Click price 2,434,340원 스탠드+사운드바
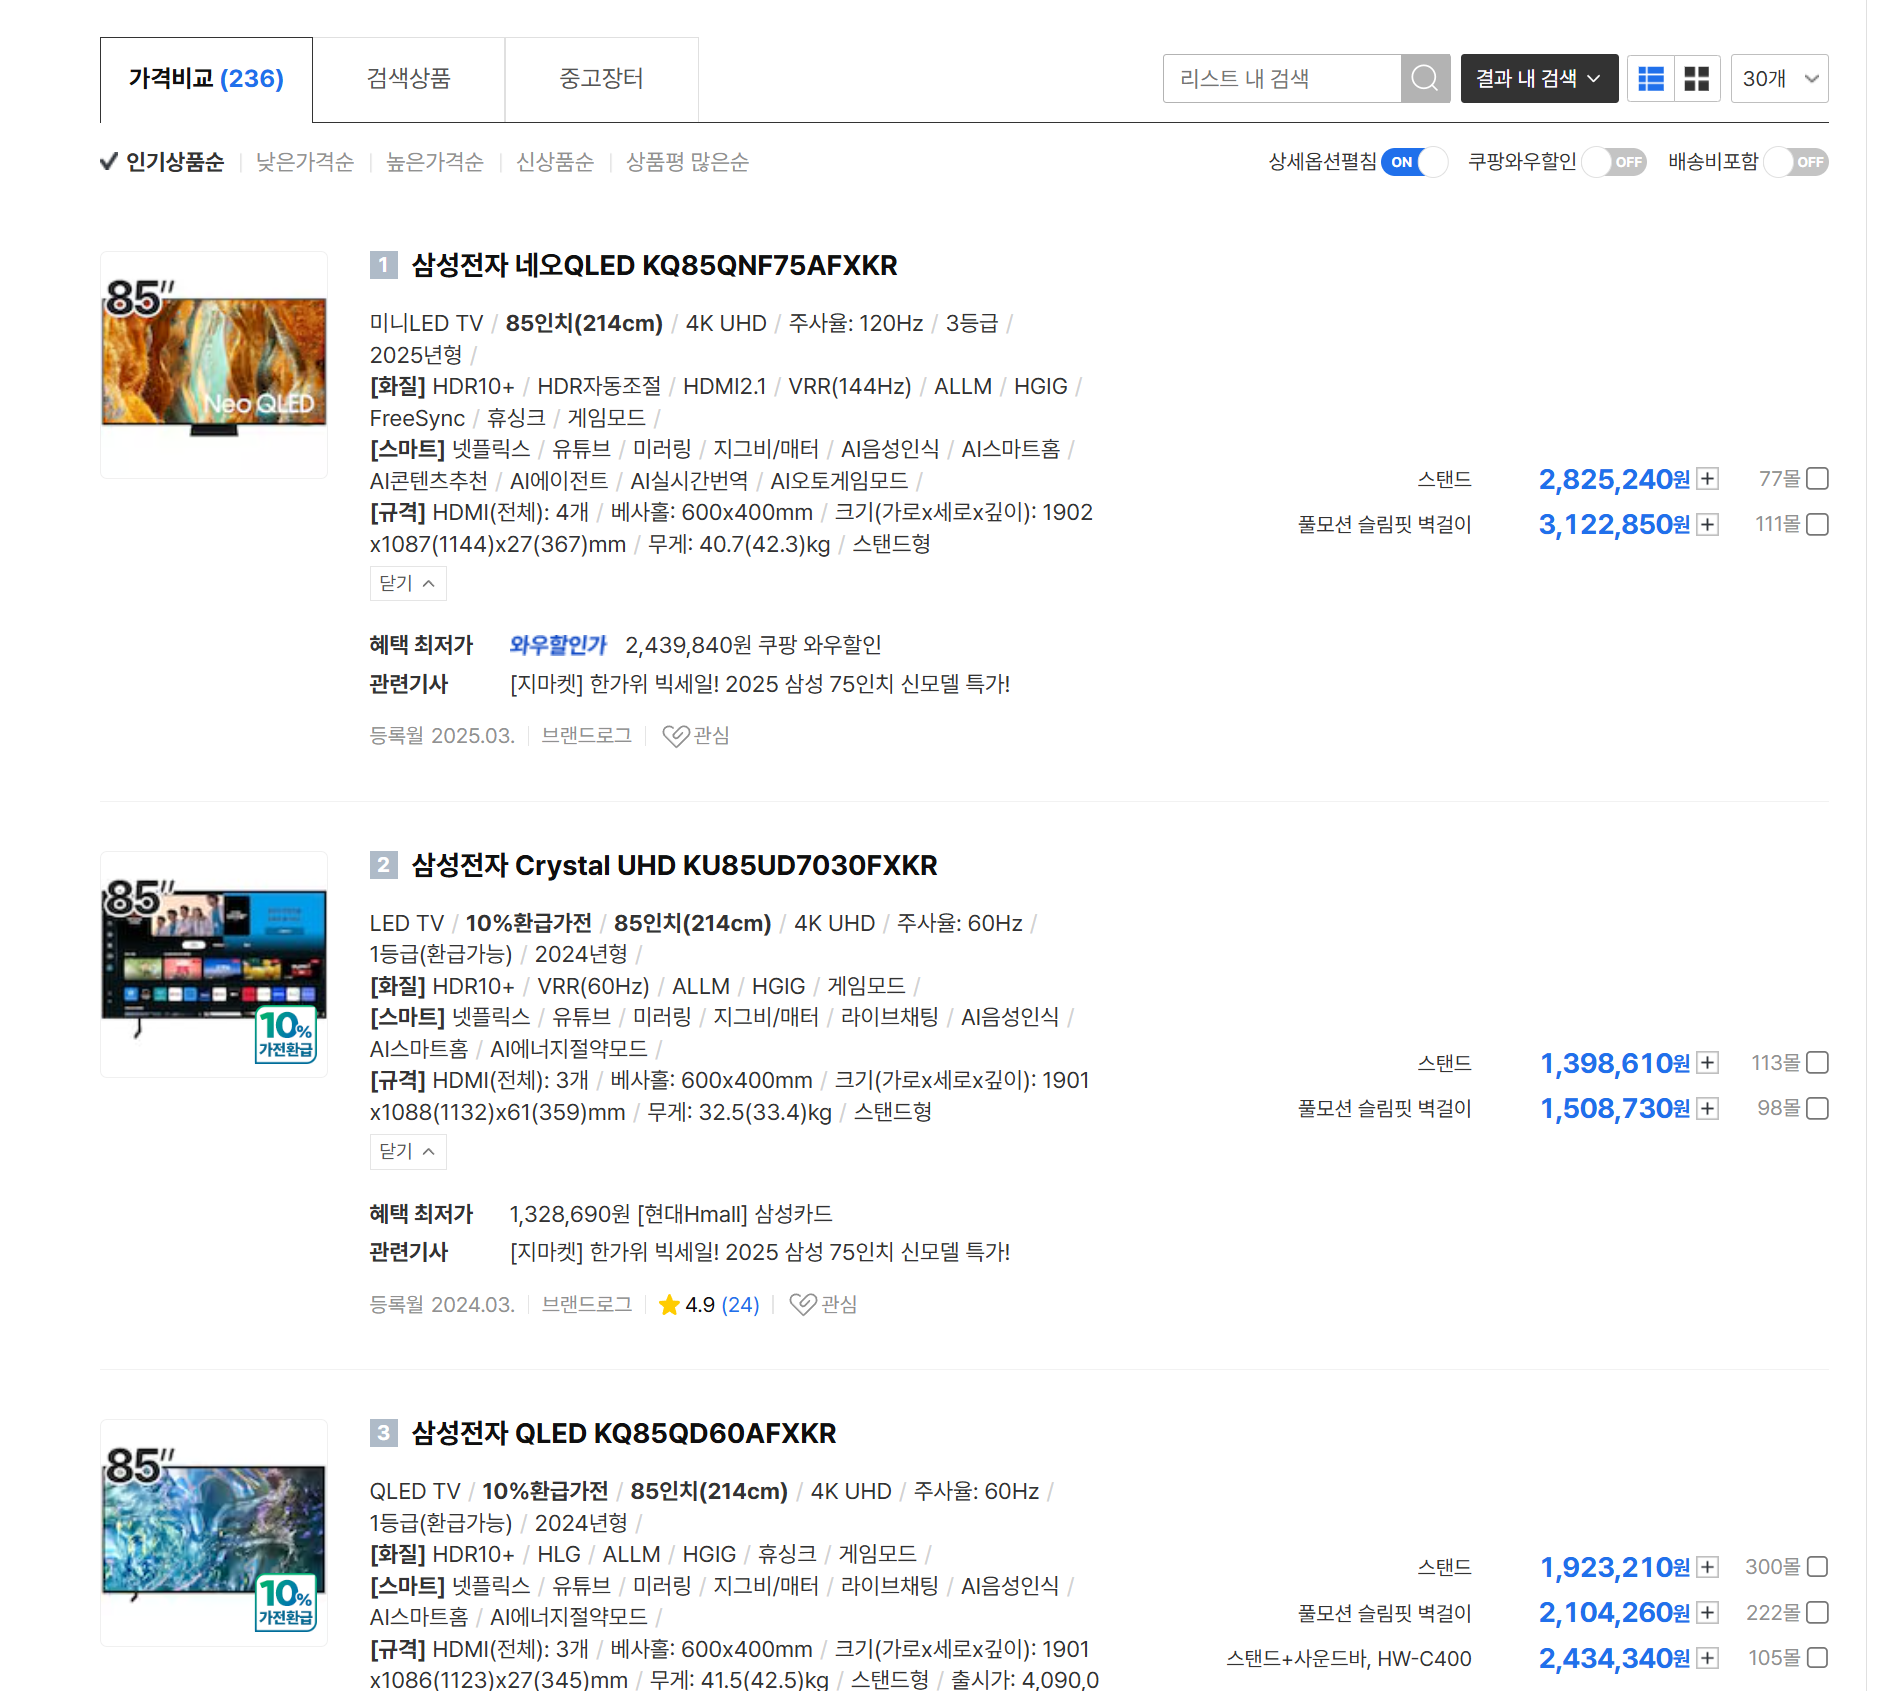This screenshot has height=1691, width=1897. (1614, 1658)
